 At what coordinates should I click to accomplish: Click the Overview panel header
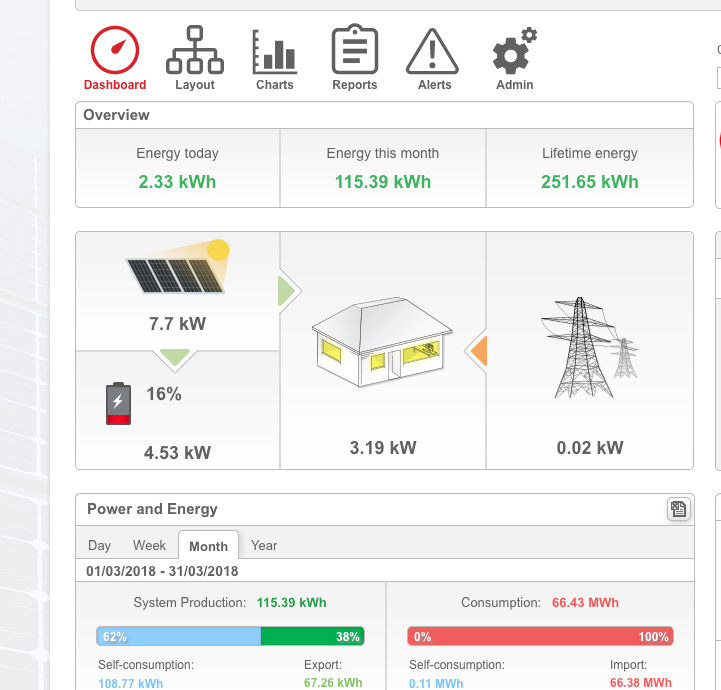[384, 115]
